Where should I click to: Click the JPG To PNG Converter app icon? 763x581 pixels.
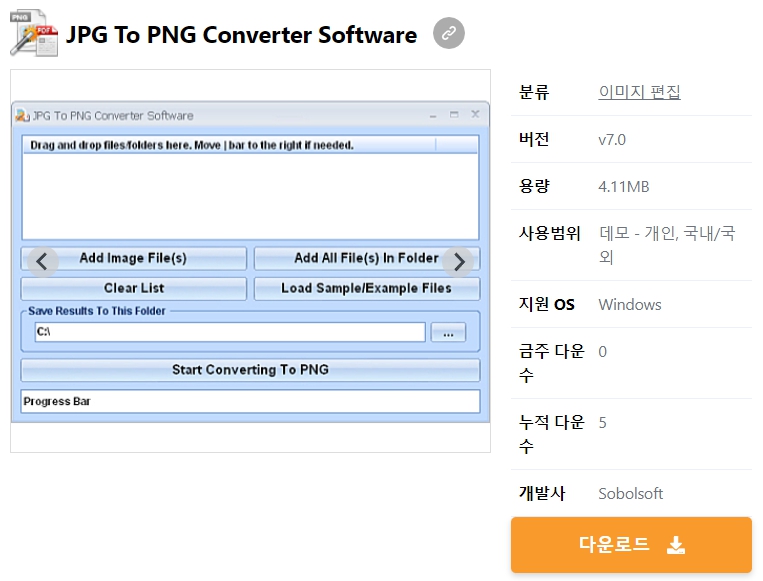tap(34, 33)
